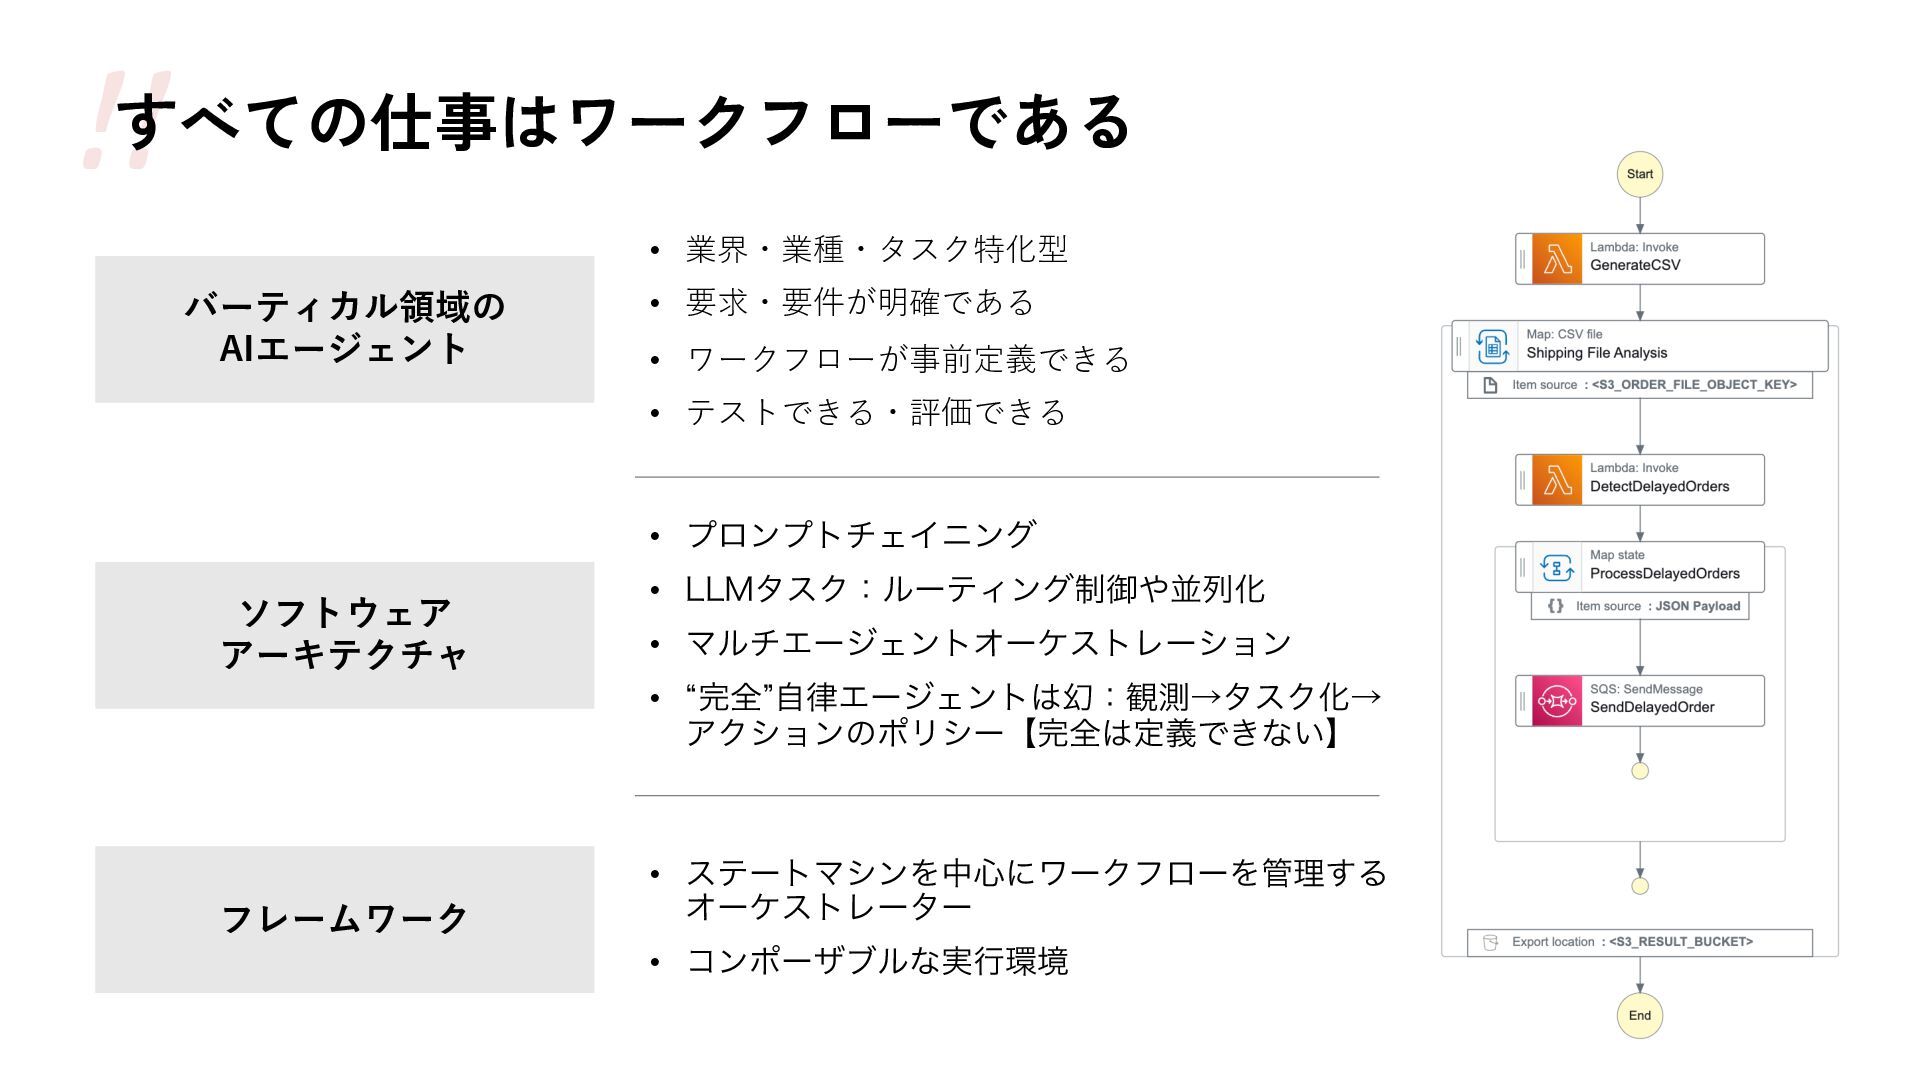
Task: Select the ProcessDelayedOrders Map state icon
Action: (1557, 567)
